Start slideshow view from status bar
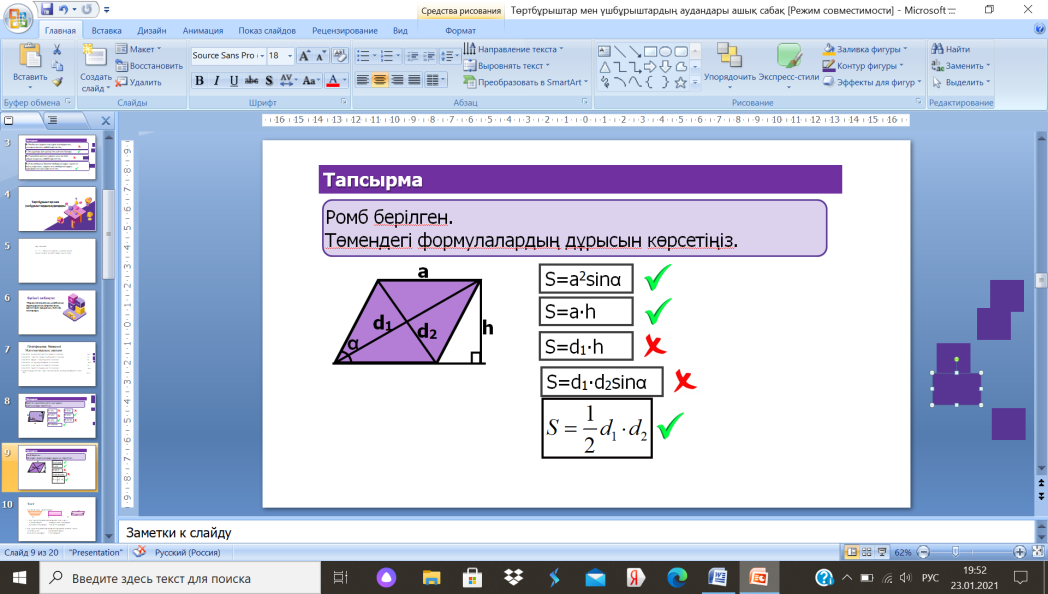The width and height of the screenshot is (1048, 594). (882, 552)
